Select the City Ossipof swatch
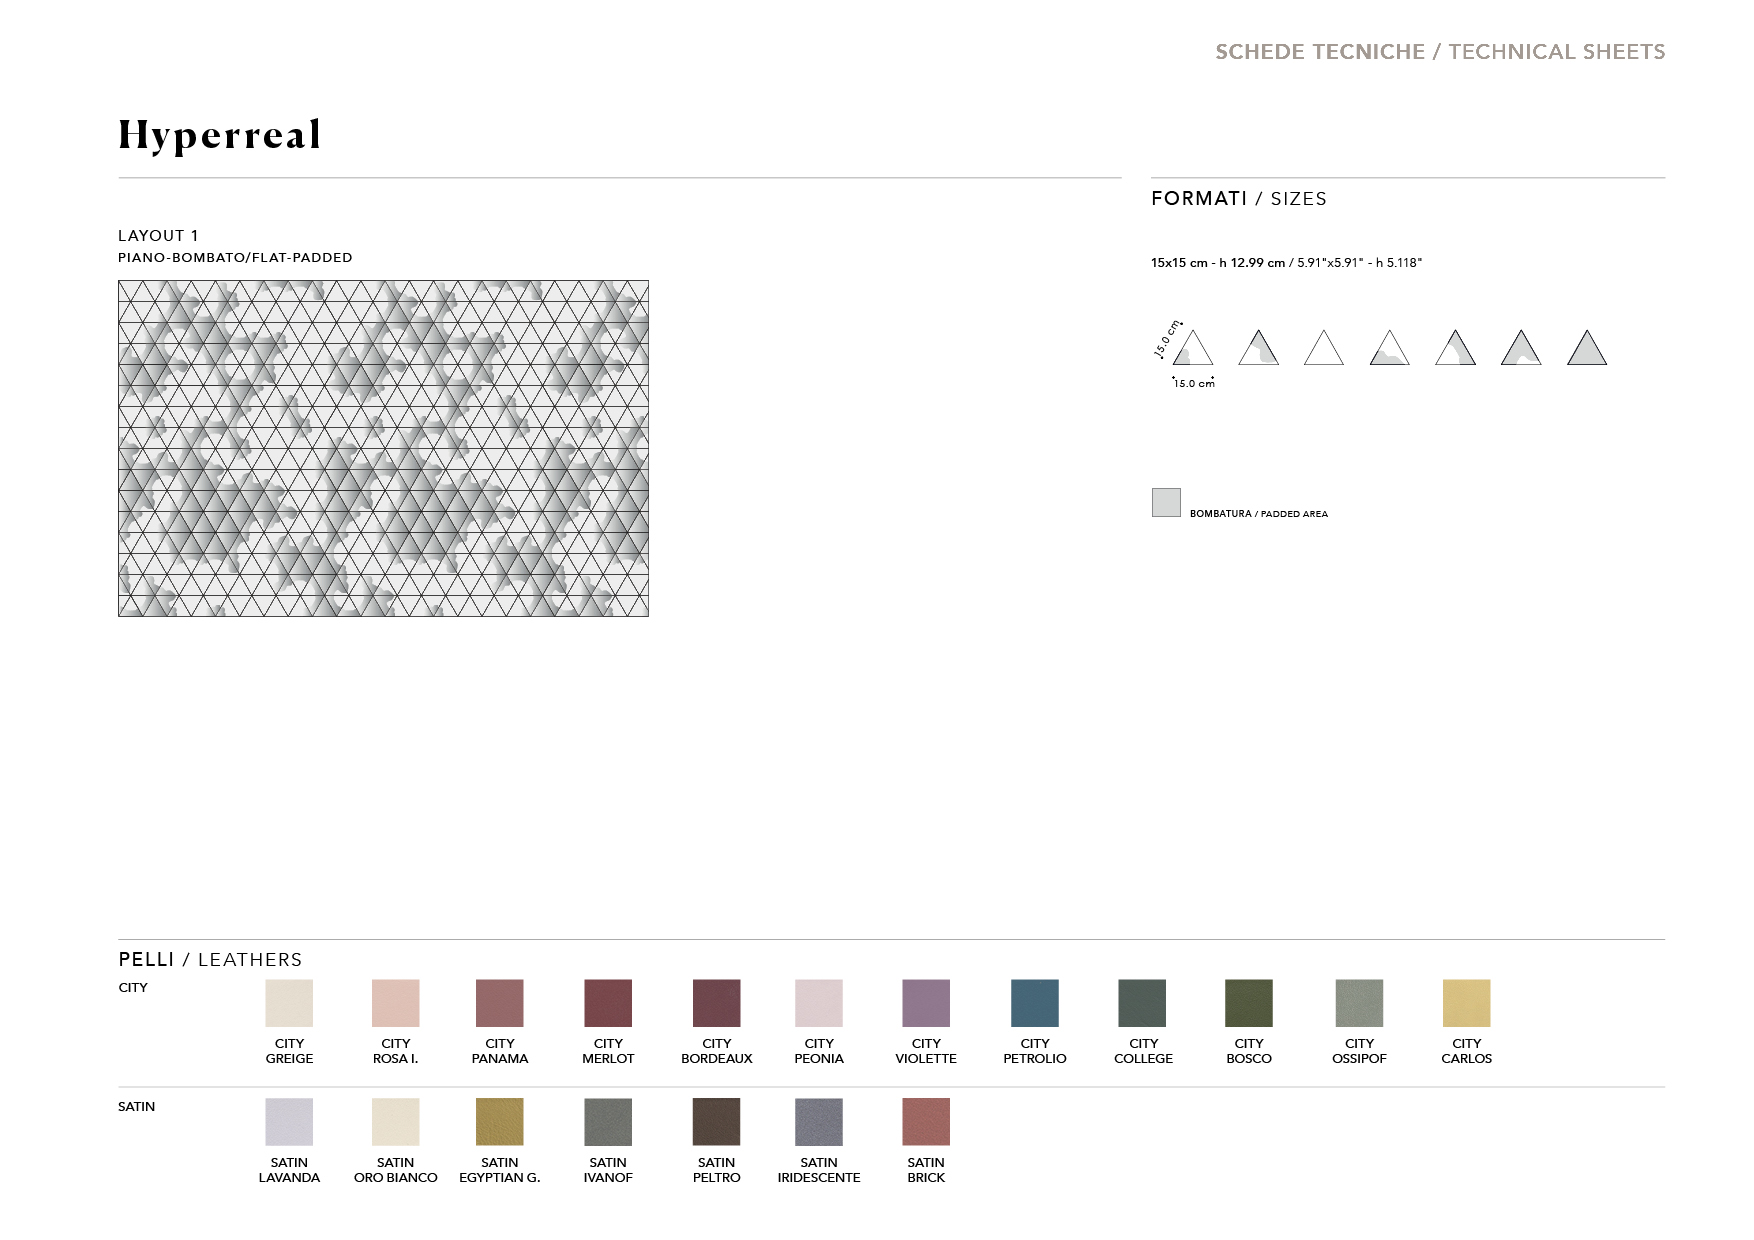The width and height of the screenshot is (1754, 1240). coord(1359,1003)
